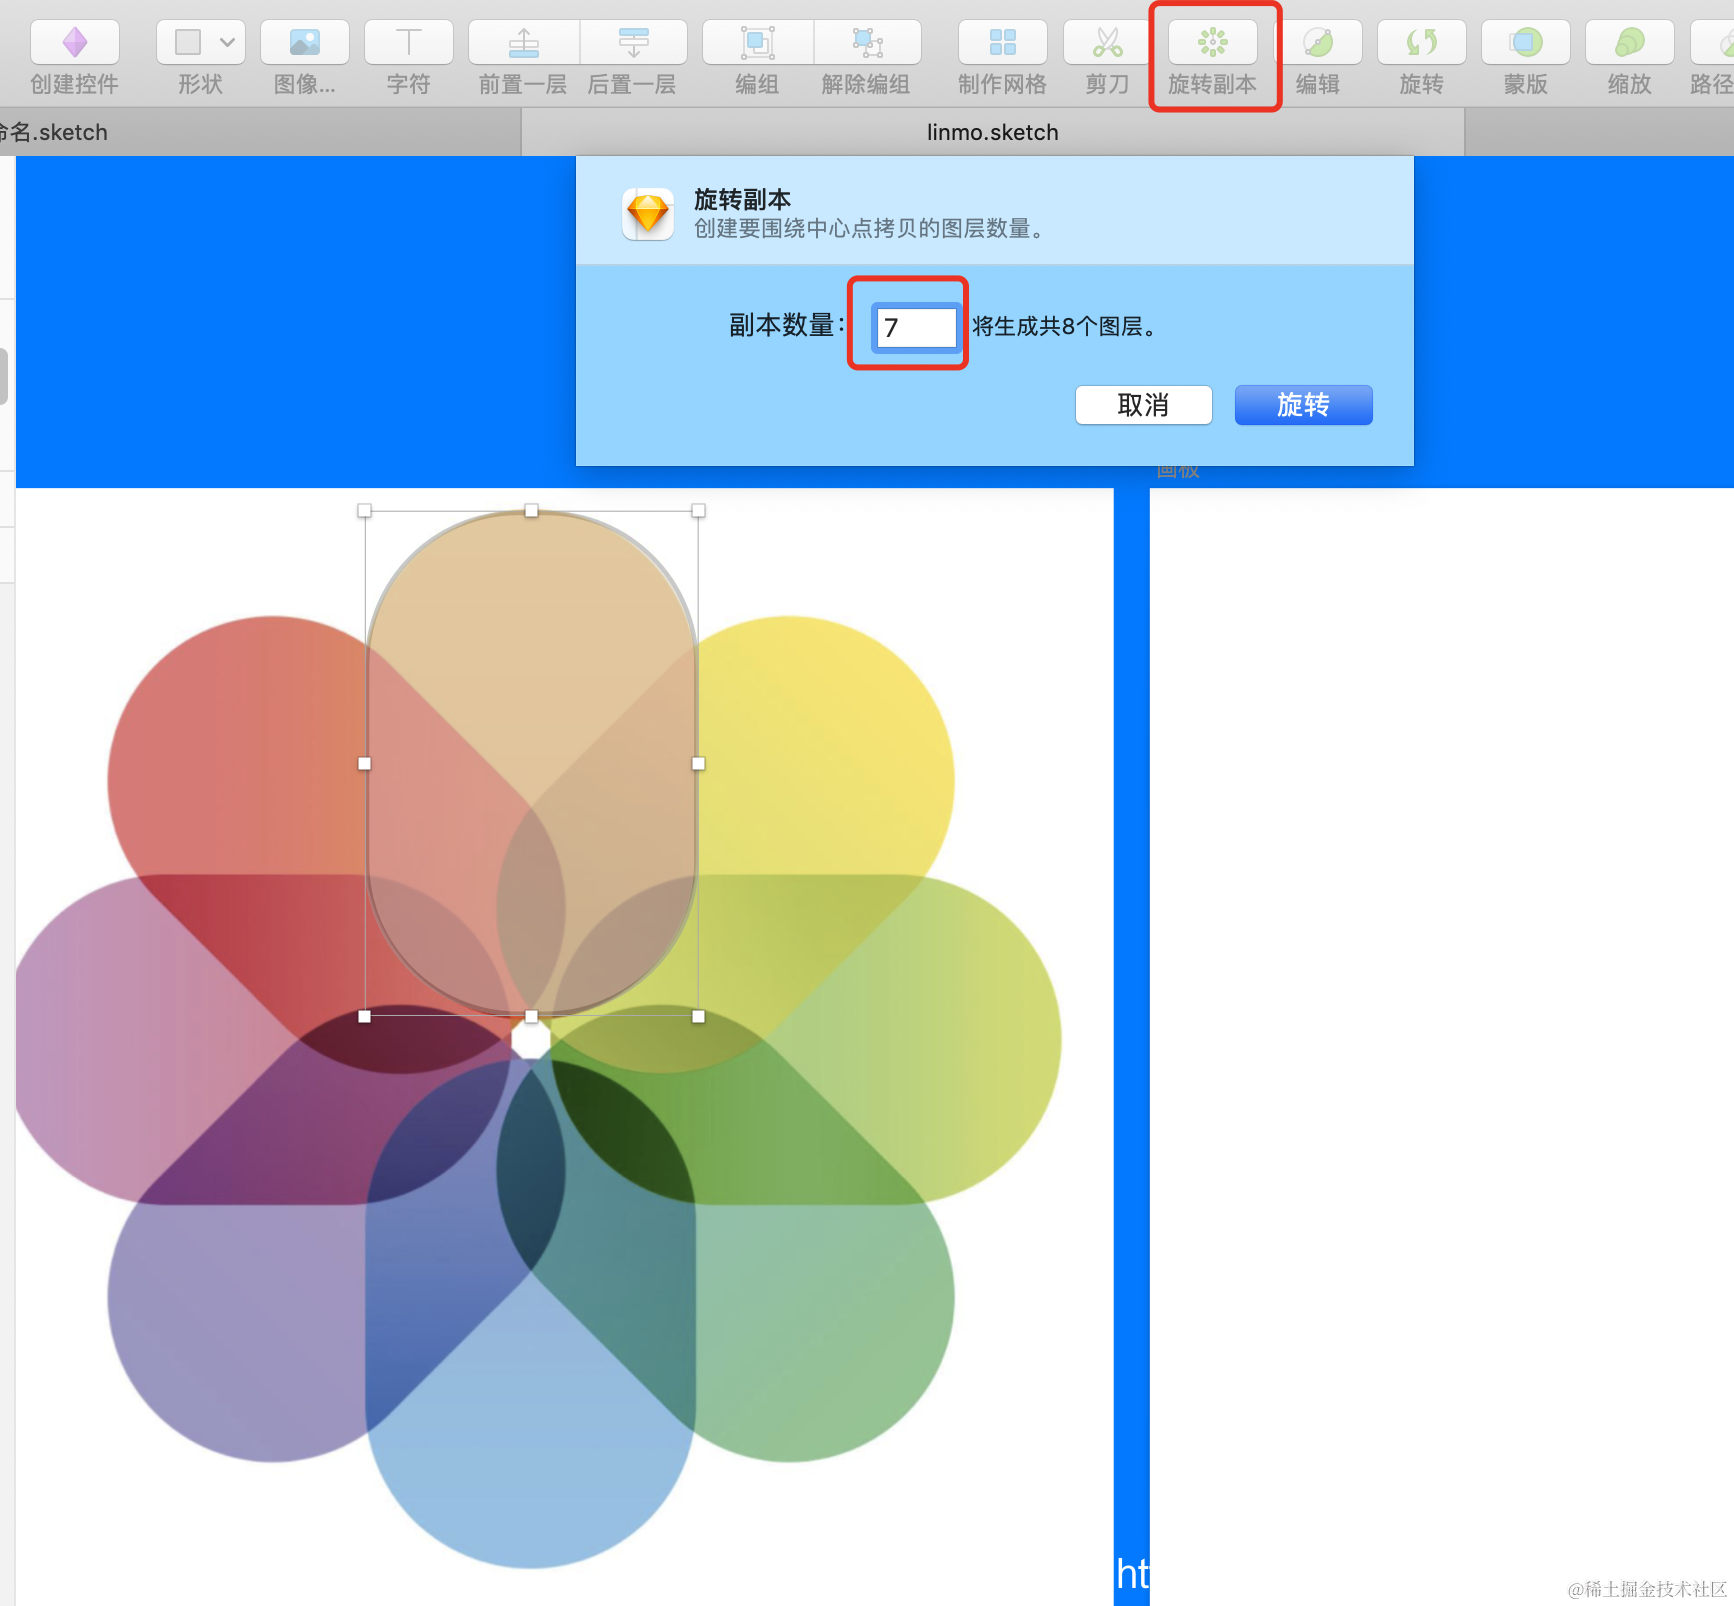Select the 旋转 rotate tool
Viewport: 1734px width, 1606px height.
pos(1422,42)
